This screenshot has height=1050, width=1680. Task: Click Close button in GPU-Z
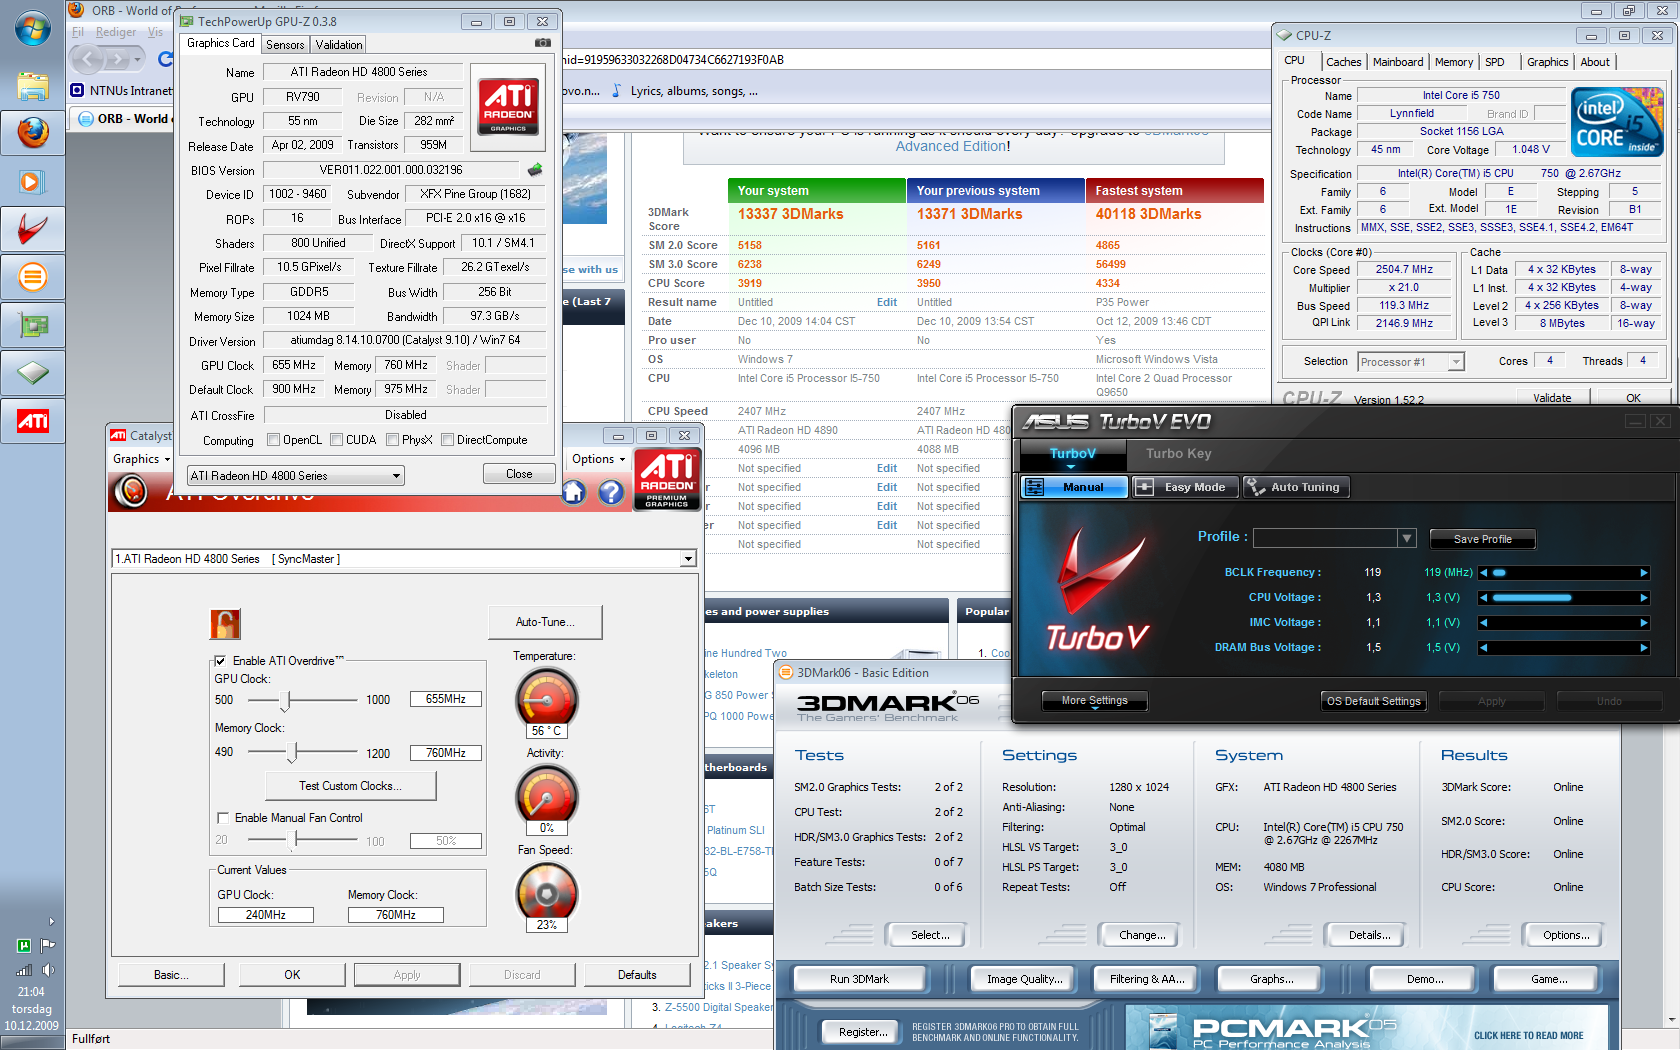click(519, 474)
